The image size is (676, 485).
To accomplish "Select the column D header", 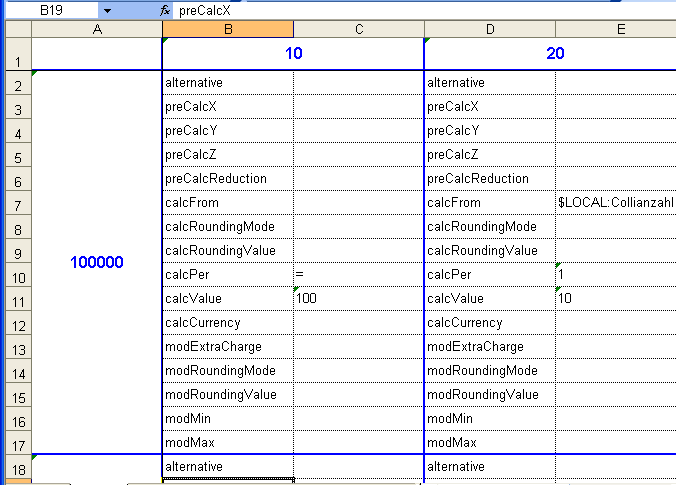I will [490, 29].
